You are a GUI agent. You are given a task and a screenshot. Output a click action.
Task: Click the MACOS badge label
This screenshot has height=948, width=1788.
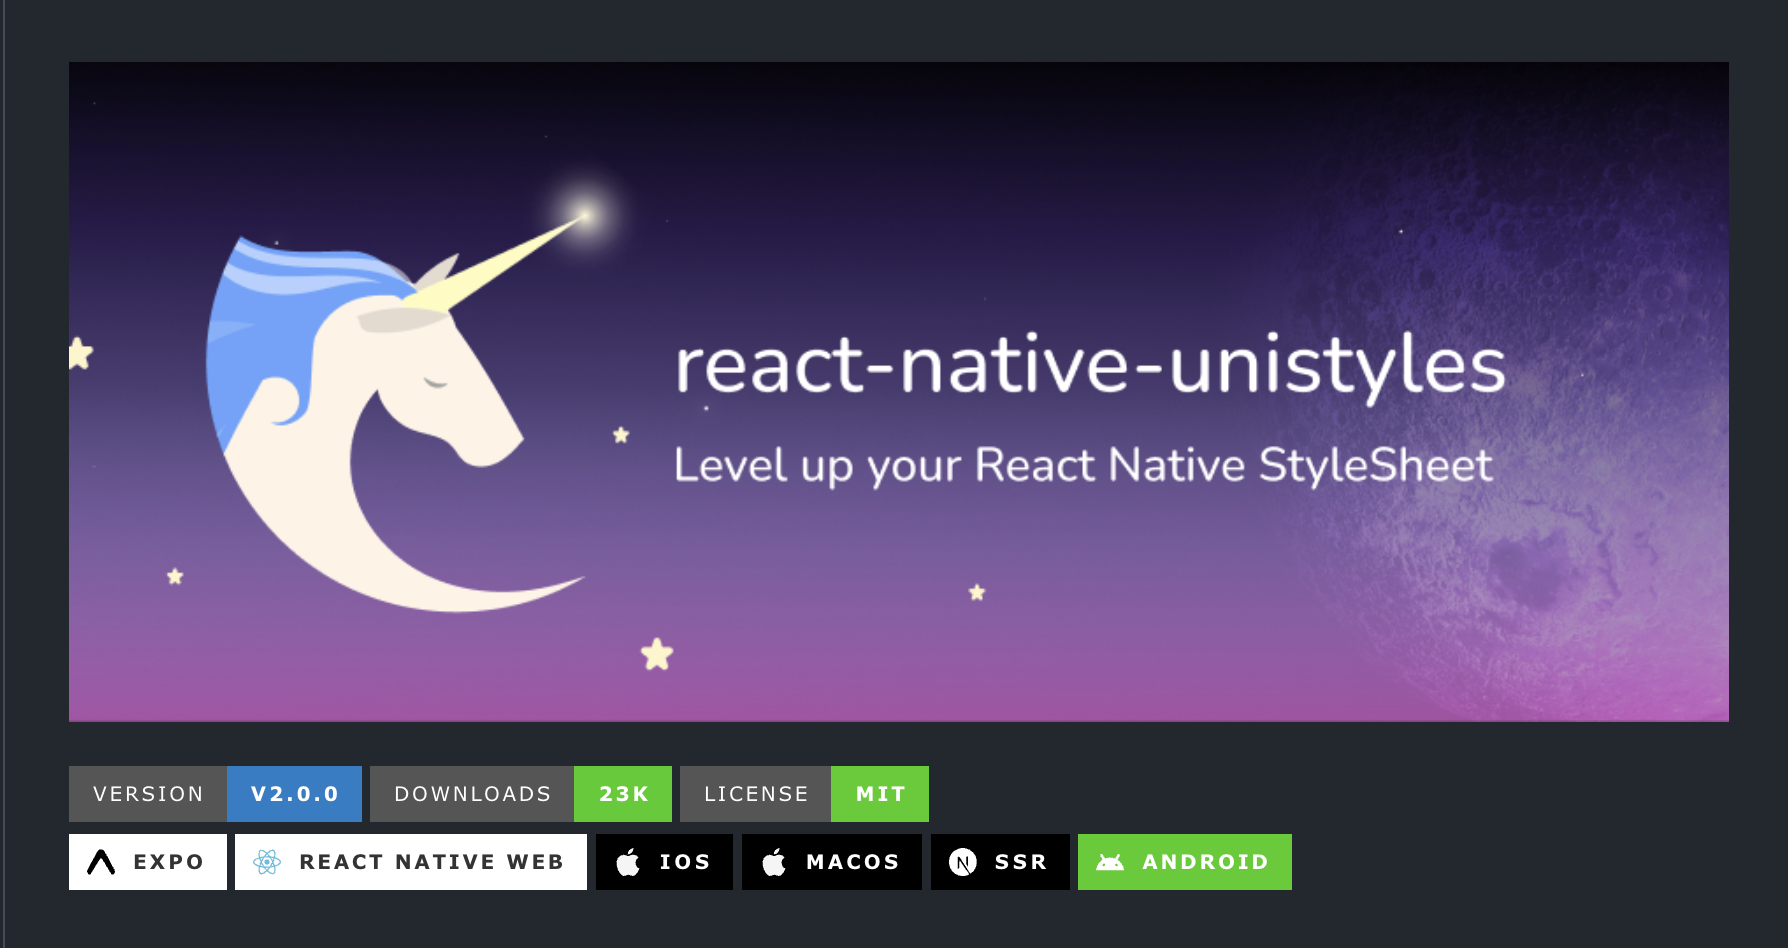(853, 862)
